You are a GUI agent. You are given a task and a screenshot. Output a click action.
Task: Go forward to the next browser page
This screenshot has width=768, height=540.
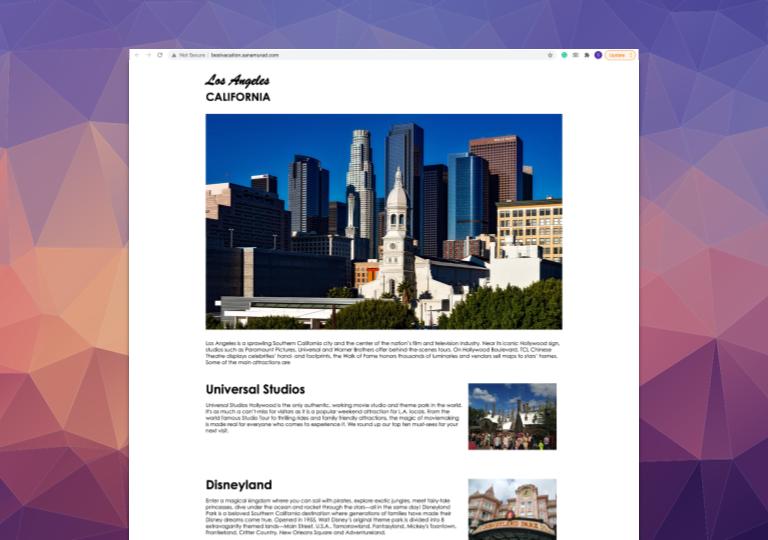(x=148, y=55)
